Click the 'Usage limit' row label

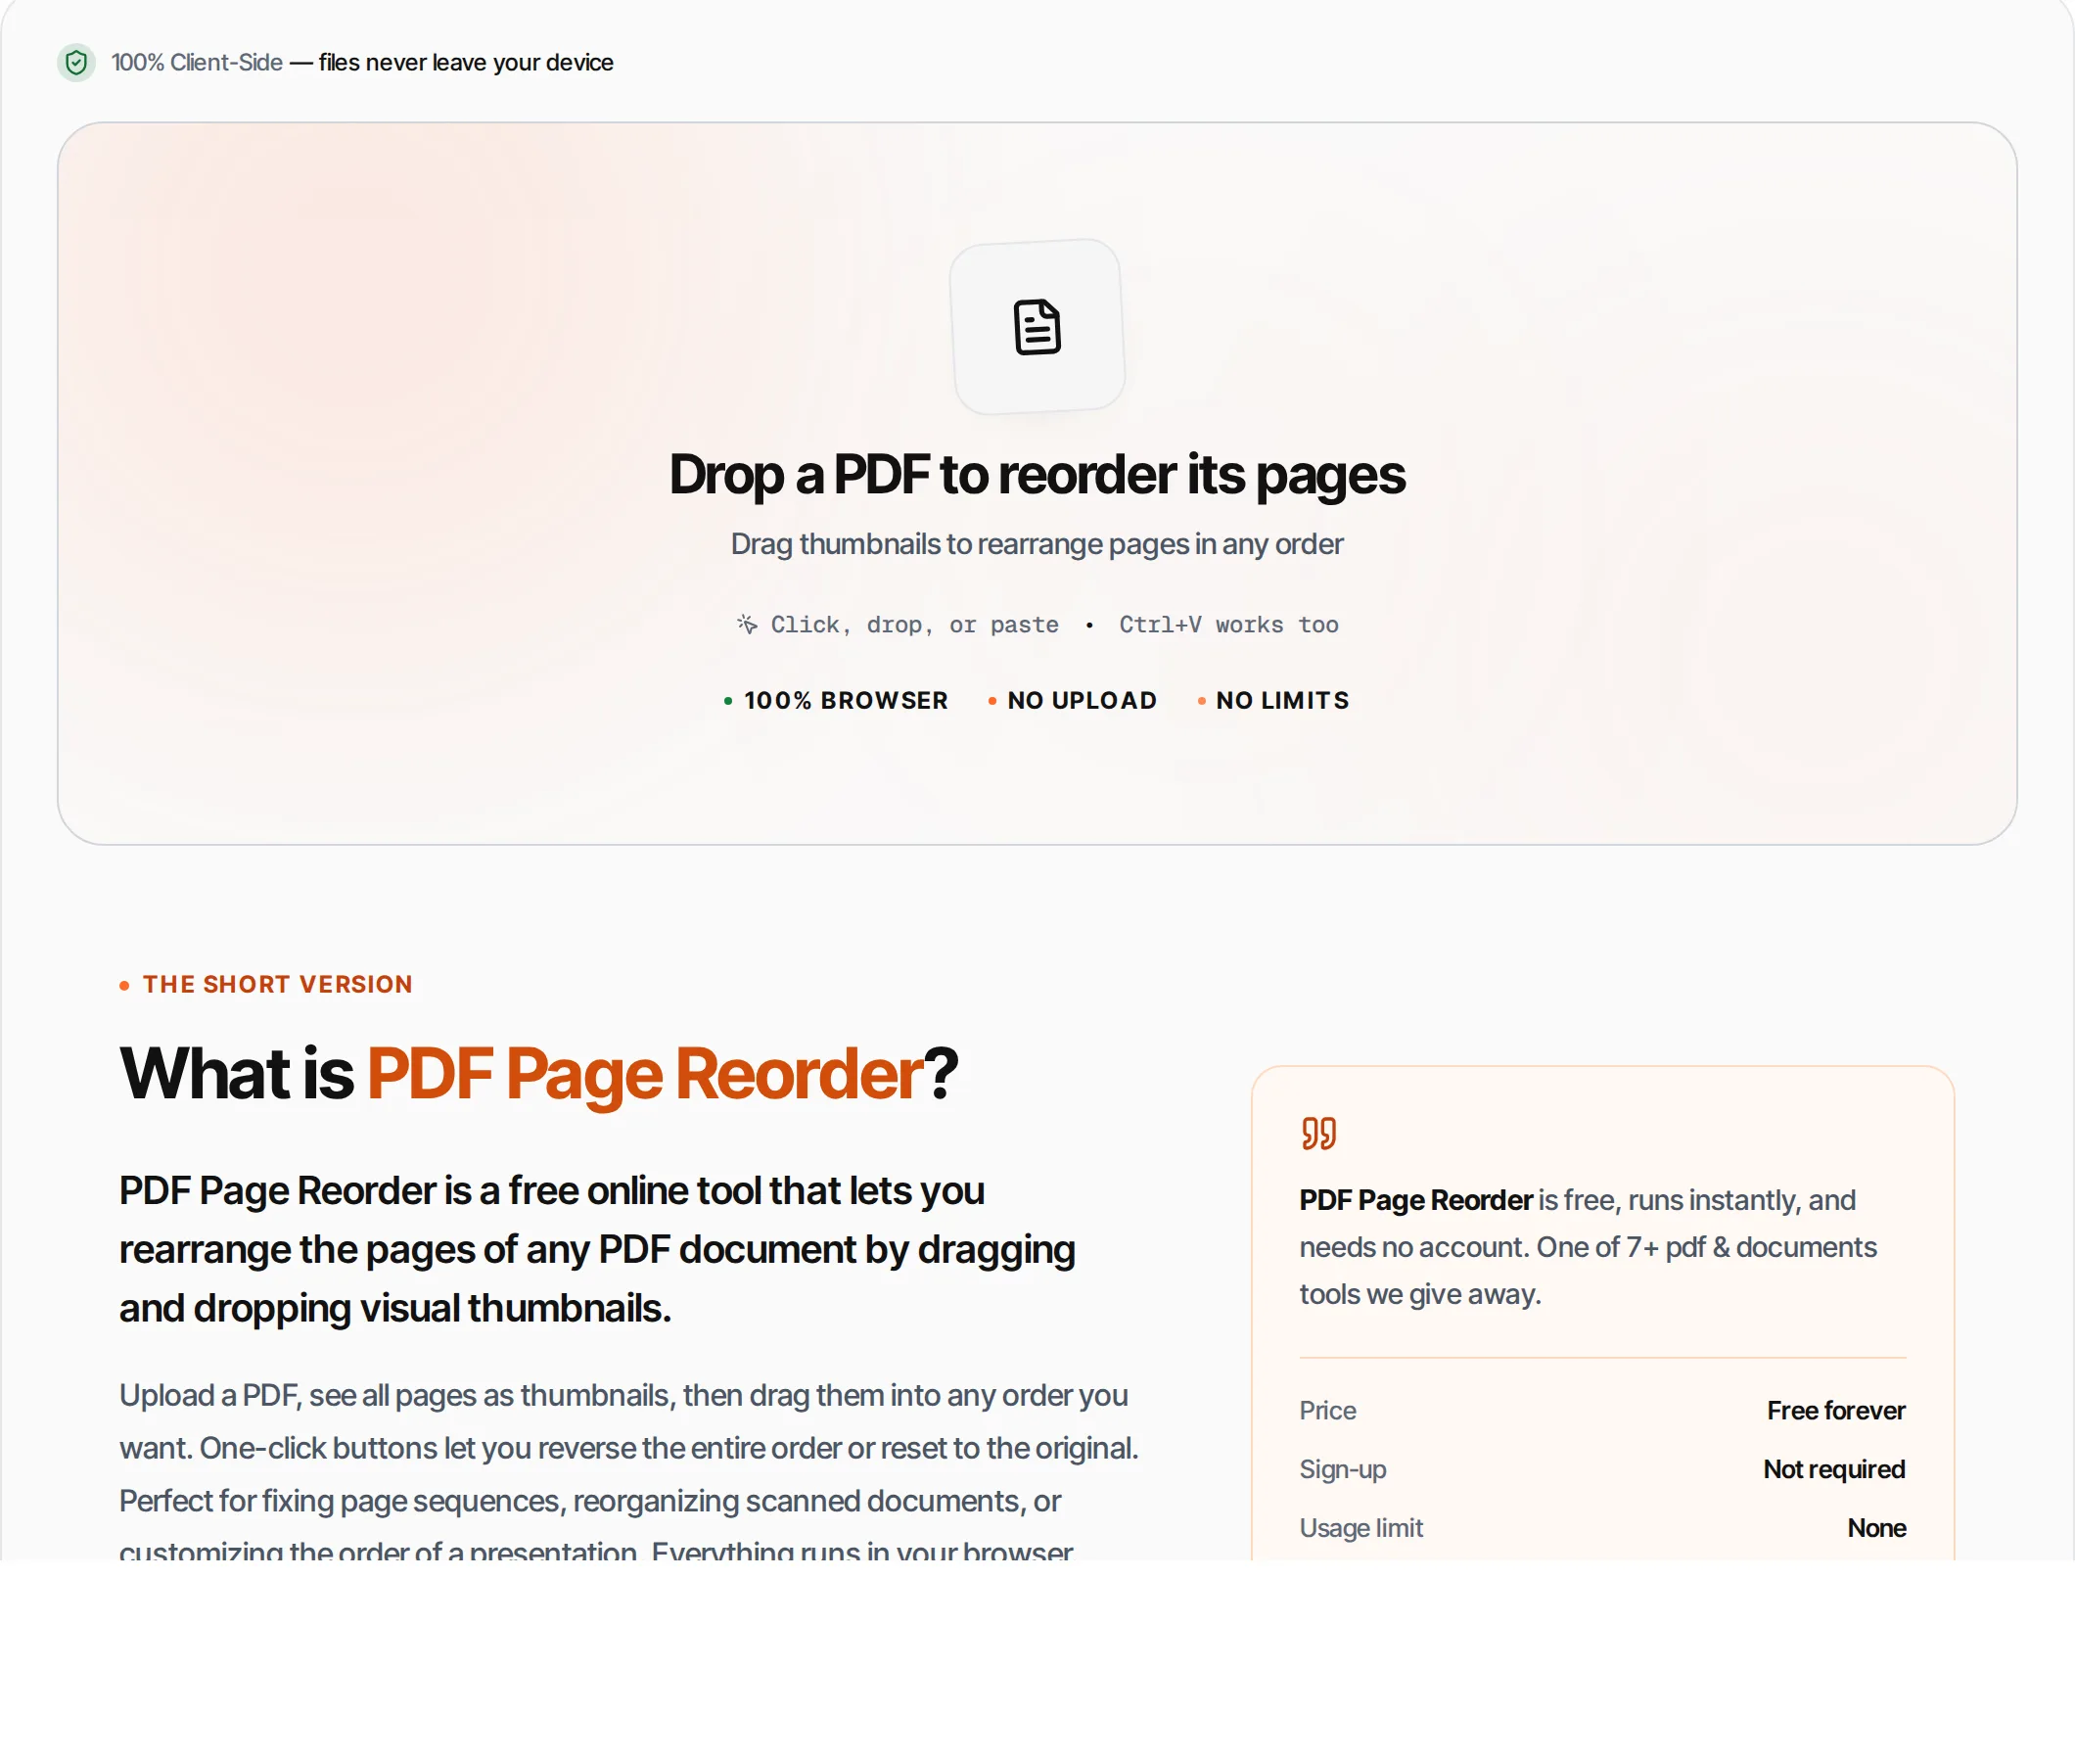point(1360,1528)
